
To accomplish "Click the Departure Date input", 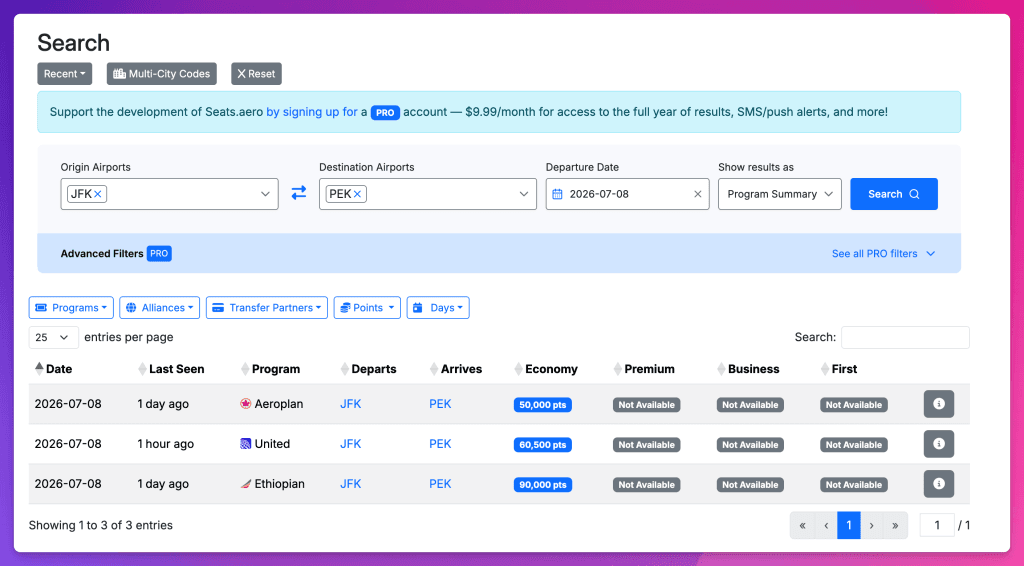I will point(628,194).
